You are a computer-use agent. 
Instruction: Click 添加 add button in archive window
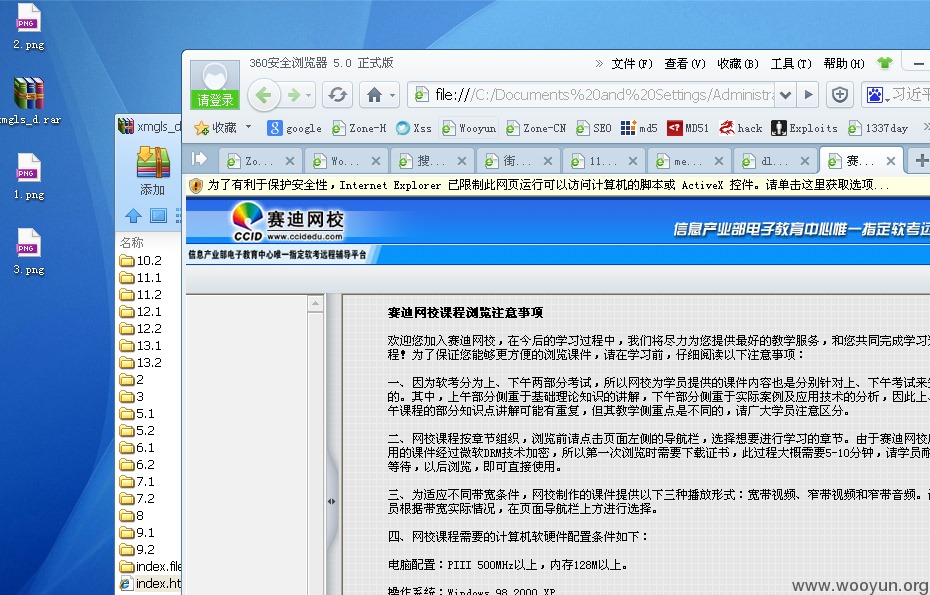pyautogui.click(x=152, y=171)
